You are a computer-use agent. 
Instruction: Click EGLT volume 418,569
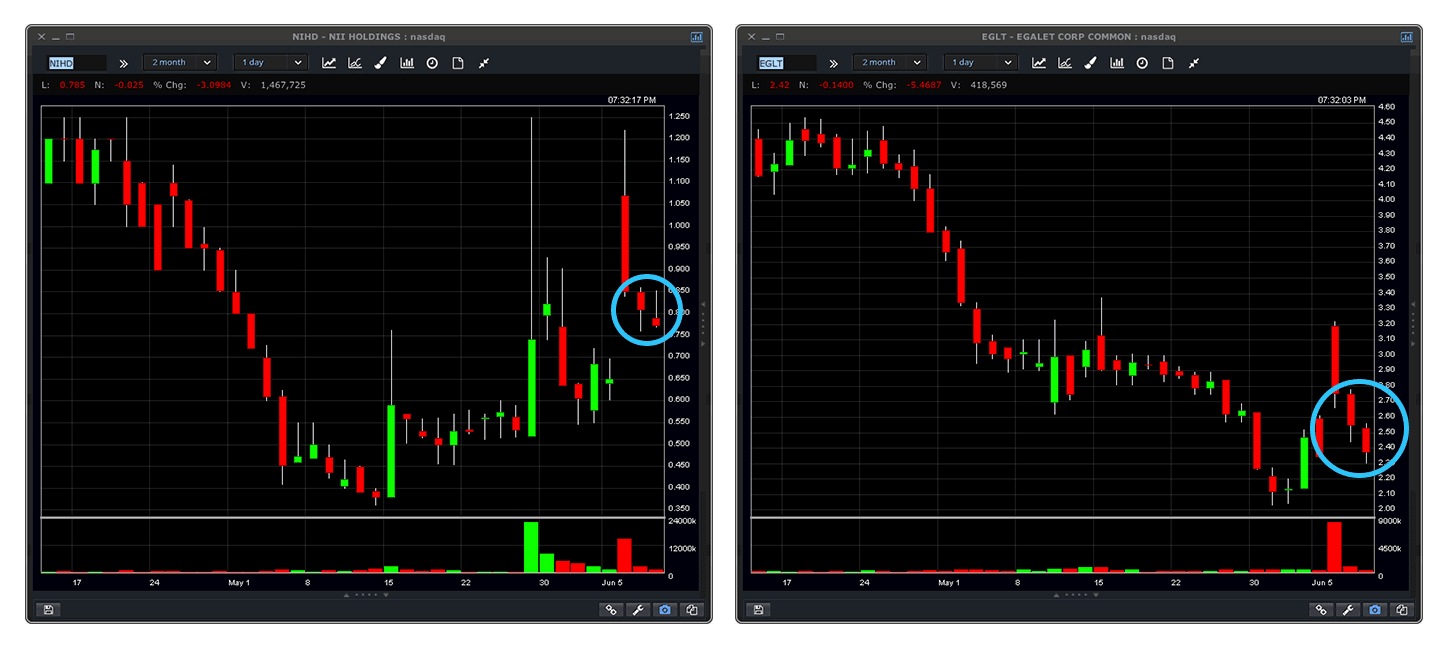(x=987, y=85)
